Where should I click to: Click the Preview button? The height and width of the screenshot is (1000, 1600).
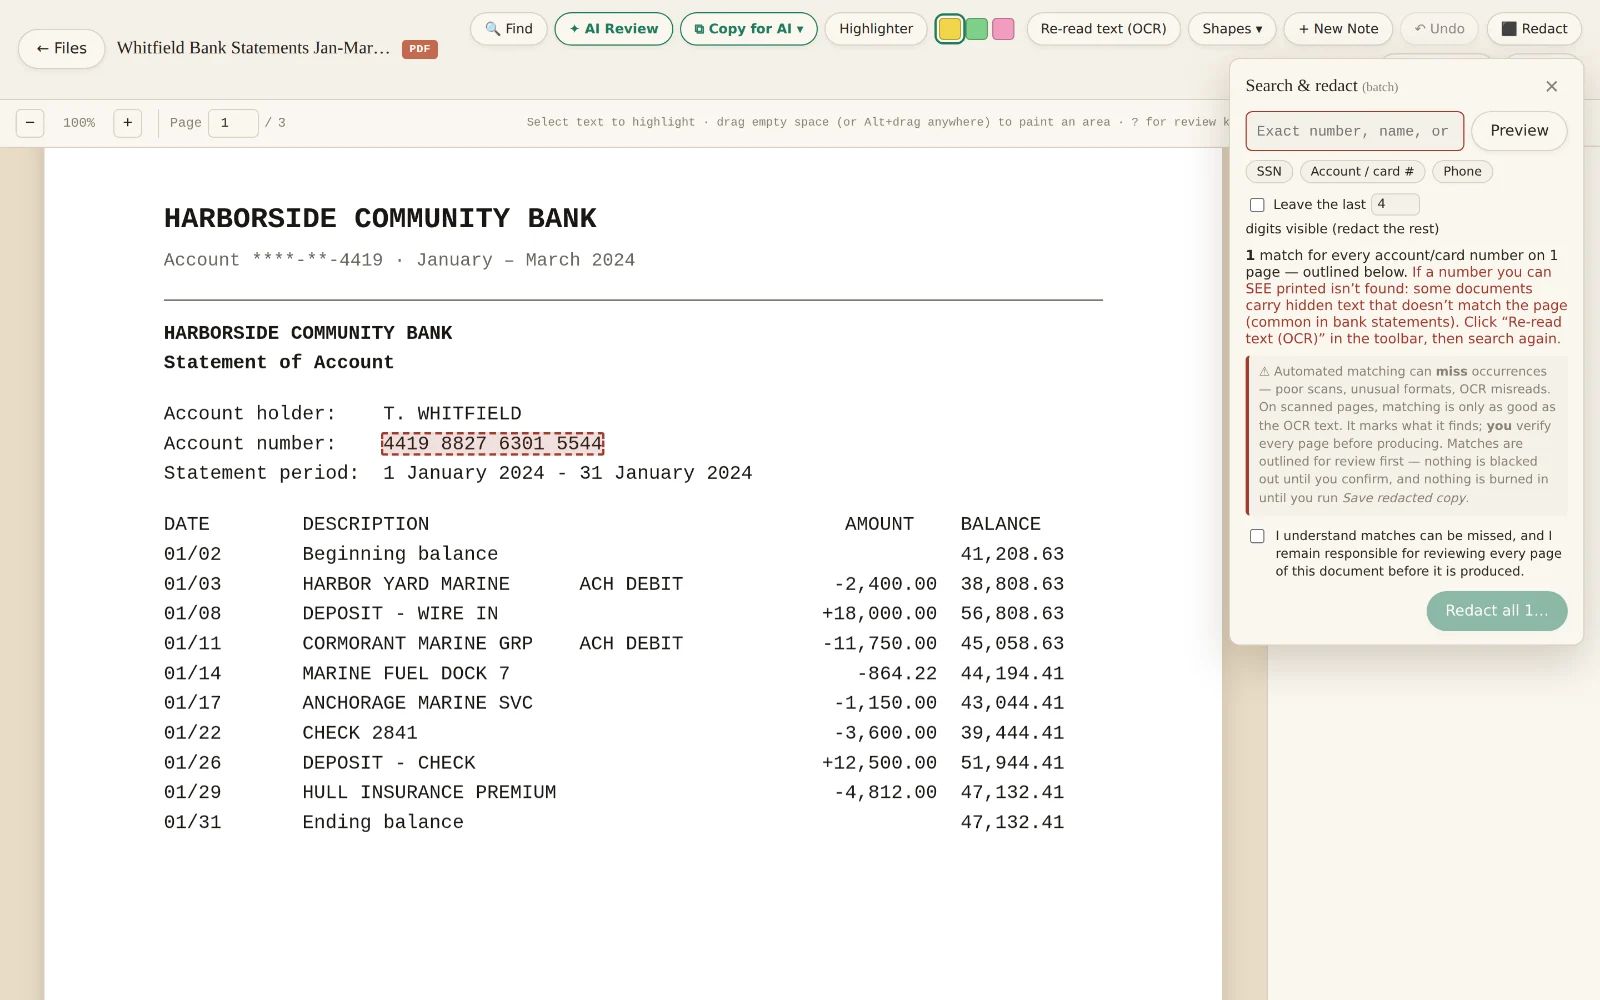coord(1519,131)
